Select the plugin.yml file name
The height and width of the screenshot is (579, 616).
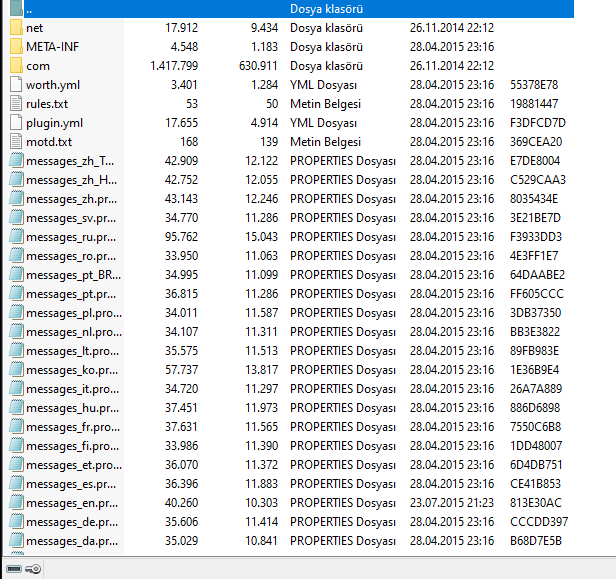[55, 123]
